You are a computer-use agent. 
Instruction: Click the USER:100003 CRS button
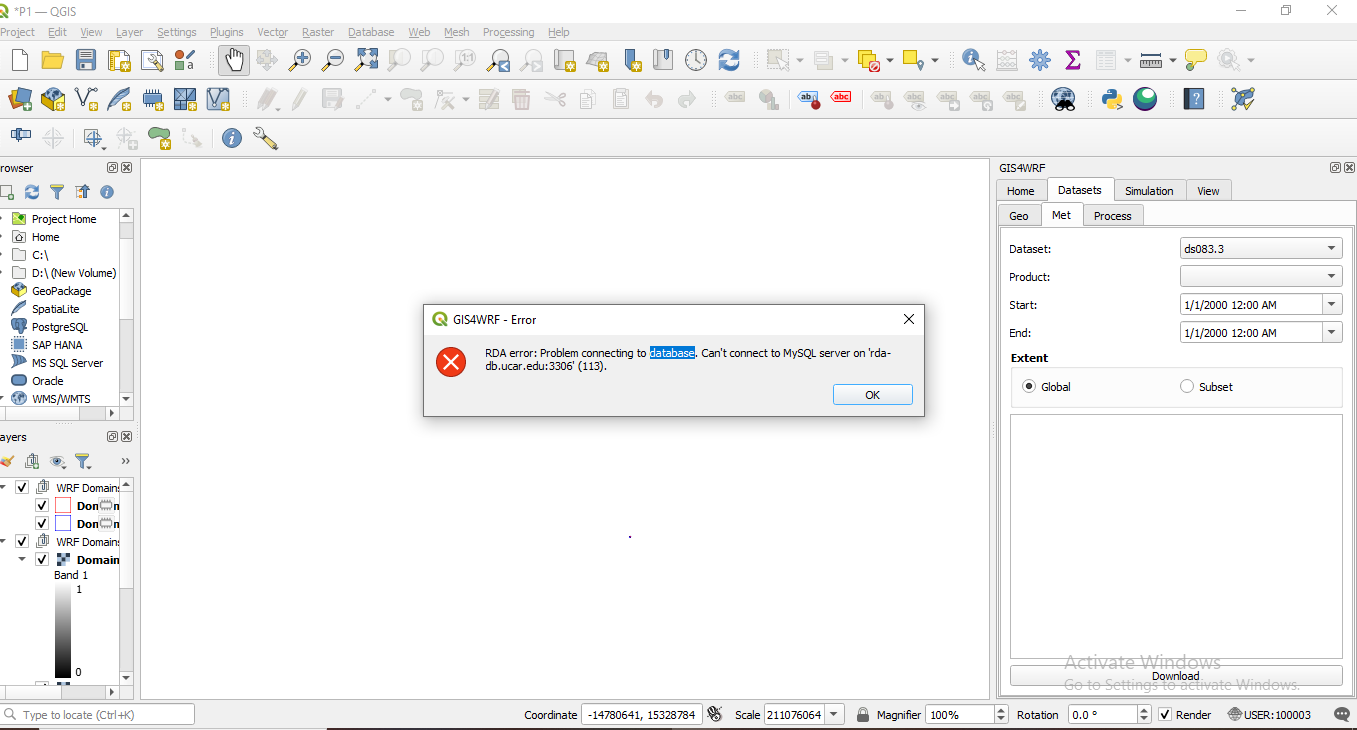pos(1269,715)
